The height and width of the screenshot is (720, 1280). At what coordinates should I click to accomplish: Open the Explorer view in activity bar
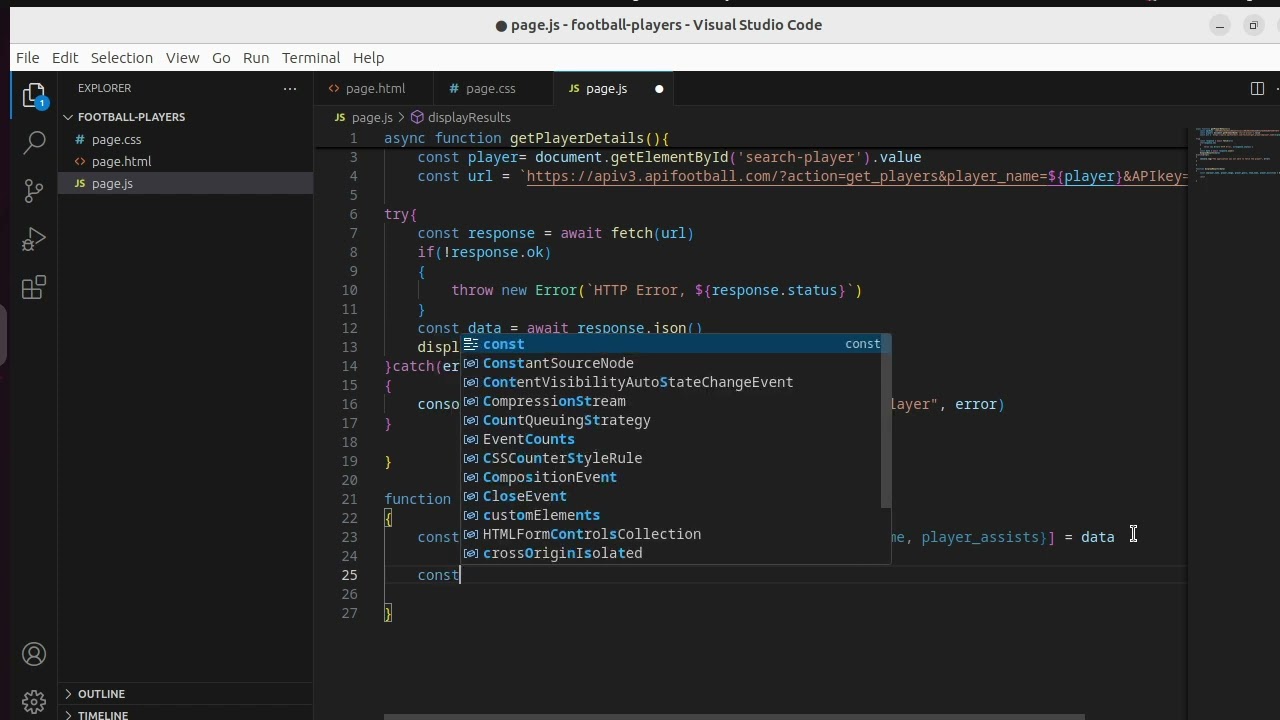(x=34, y=96)
